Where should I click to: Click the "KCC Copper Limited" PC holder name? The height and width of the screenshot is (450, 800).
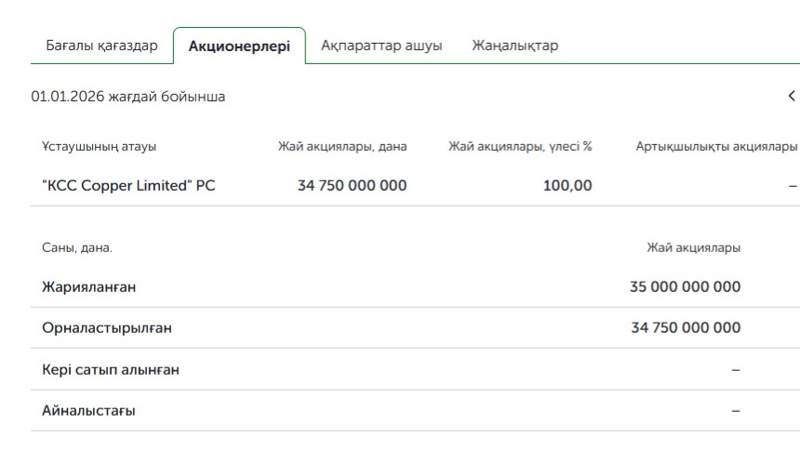128,185
